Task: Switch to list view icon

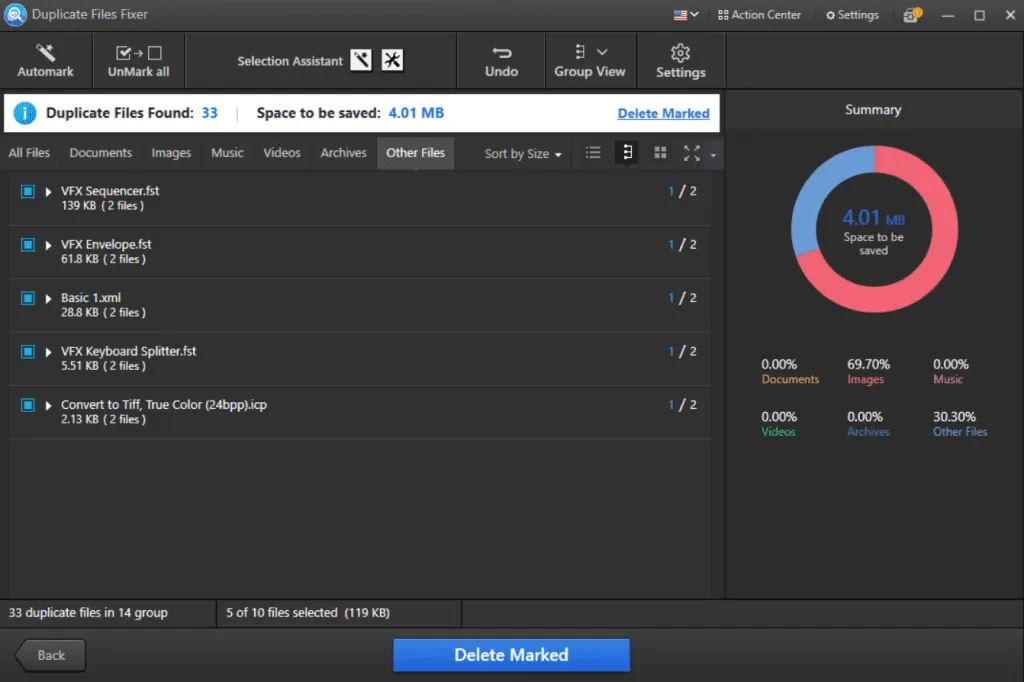Action: click(593, 153)
